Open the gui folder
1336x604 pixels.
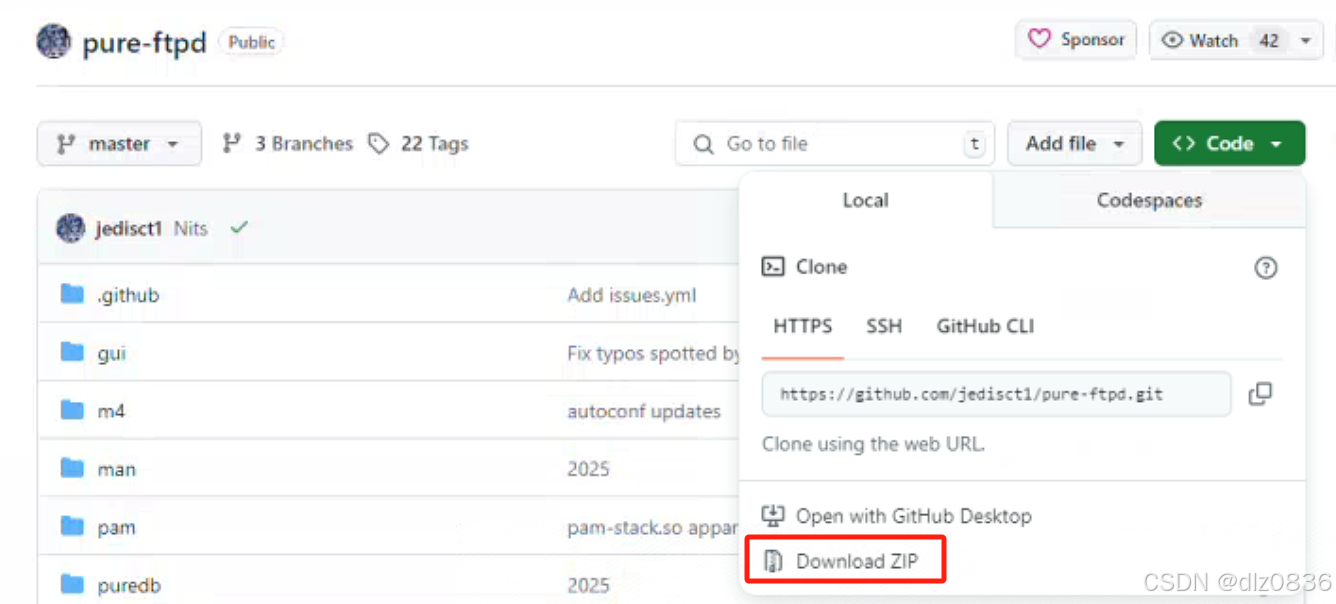point(111,353)
